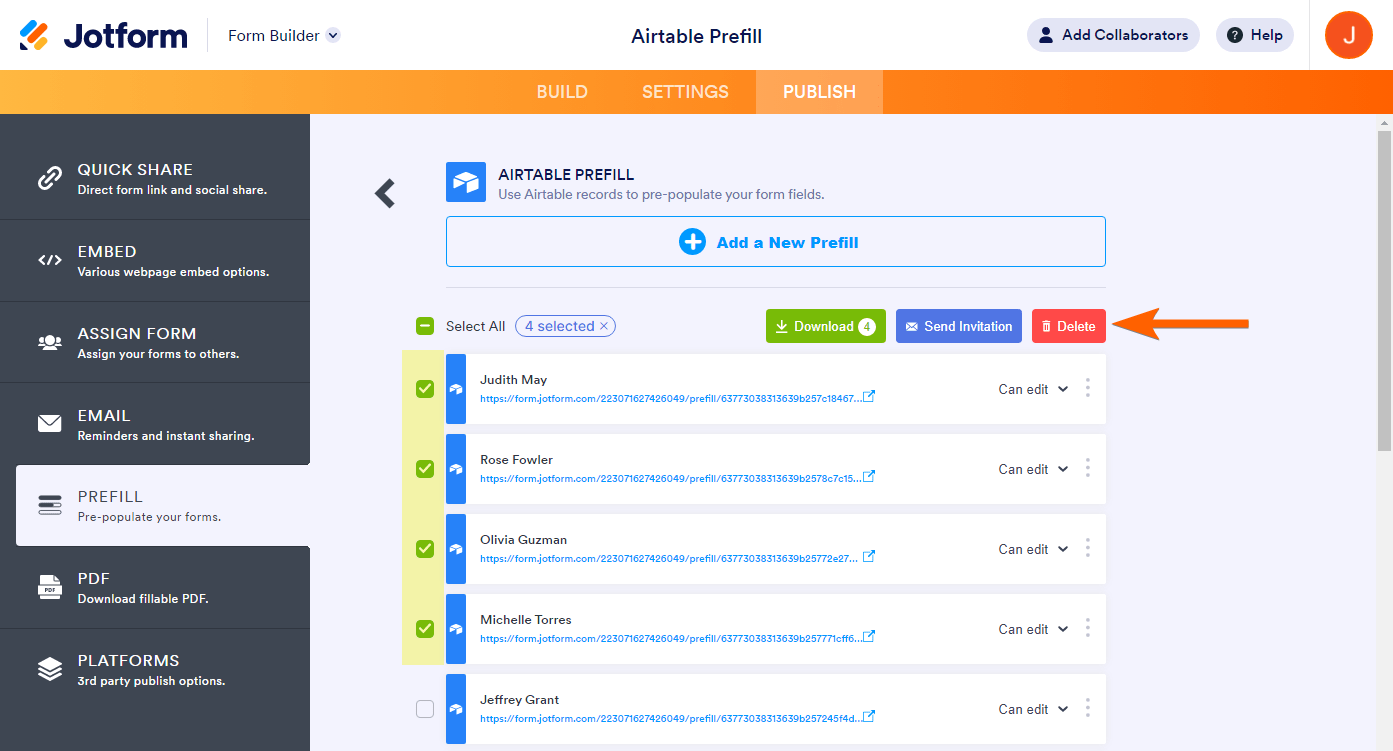Open Rose Fowler's prefill URL

[670, 478]
